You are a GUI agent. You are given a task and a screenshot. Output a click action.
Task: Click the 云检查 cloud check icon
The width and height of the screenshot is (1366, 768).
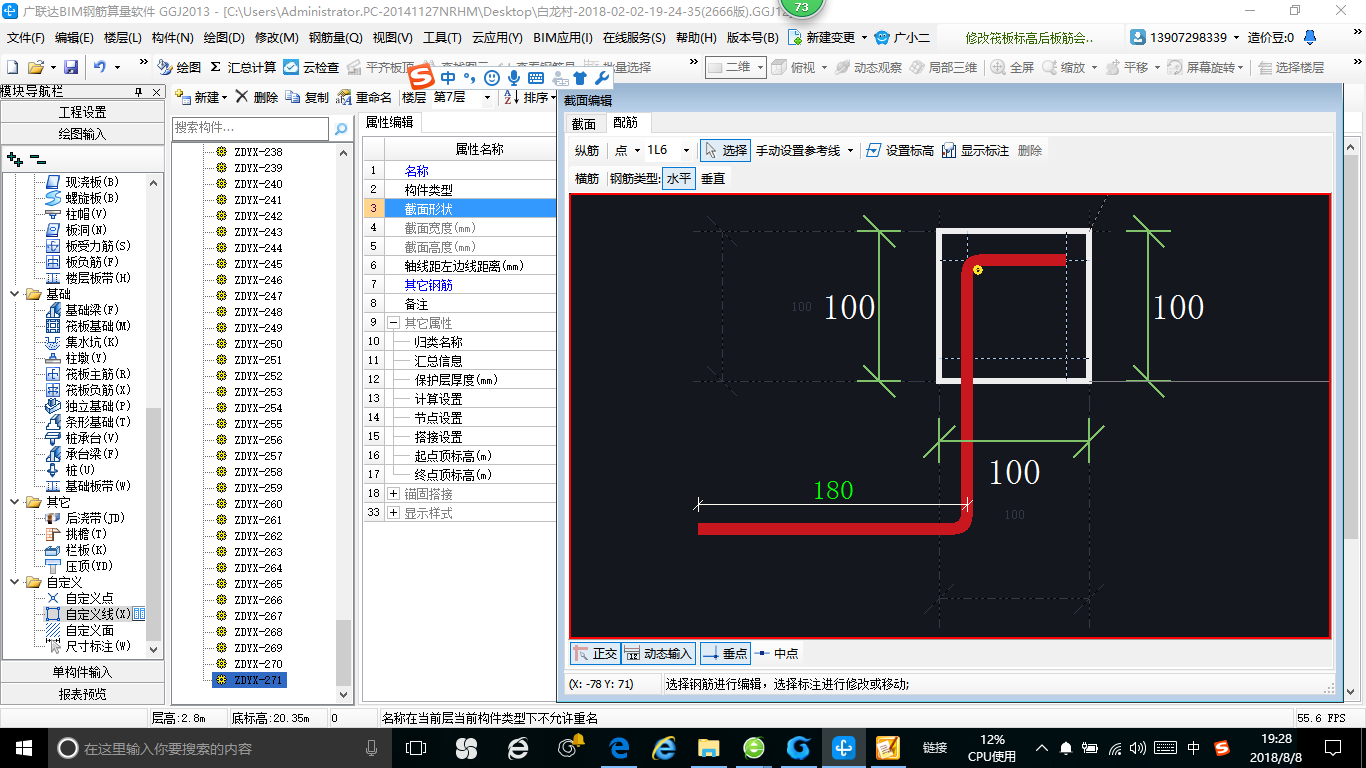click(311, 67)
